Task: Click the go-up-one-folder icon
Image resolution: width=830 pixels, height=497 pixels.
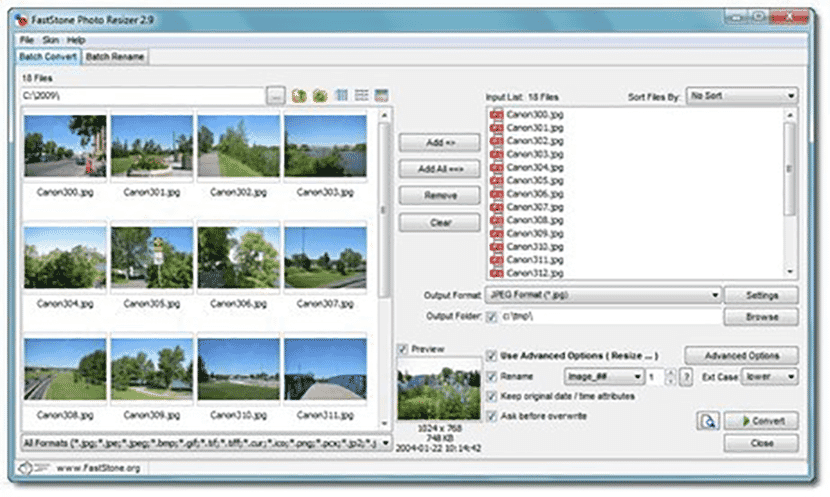Action: (x=299, y=96)
